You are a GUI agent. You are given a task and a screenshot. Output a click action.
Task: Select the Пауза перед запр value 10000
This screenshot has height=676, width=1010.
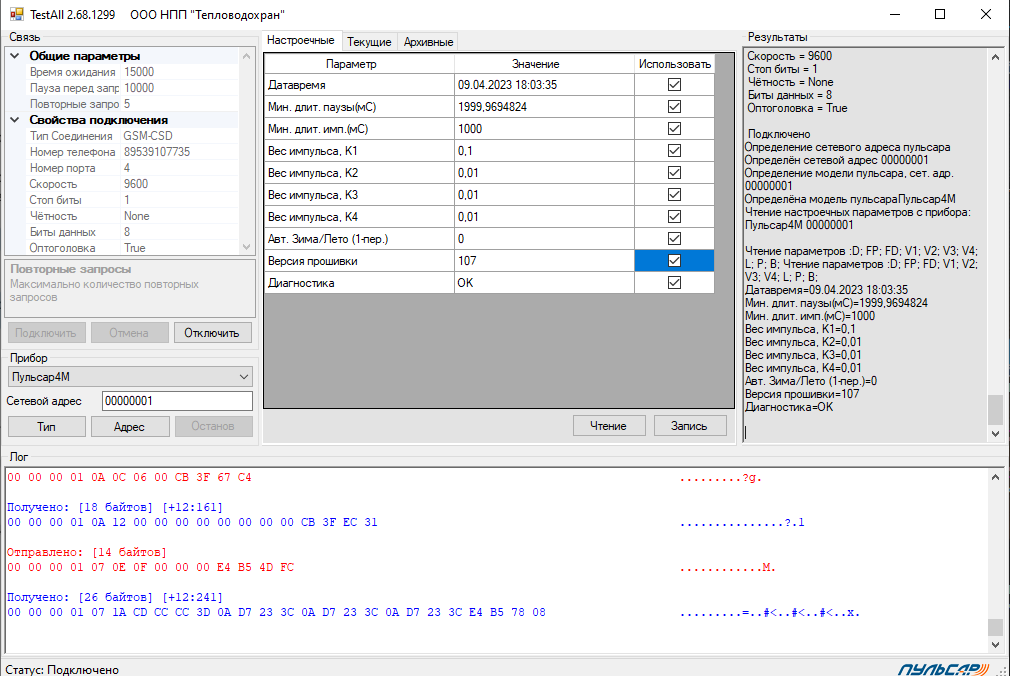(139, 88)
